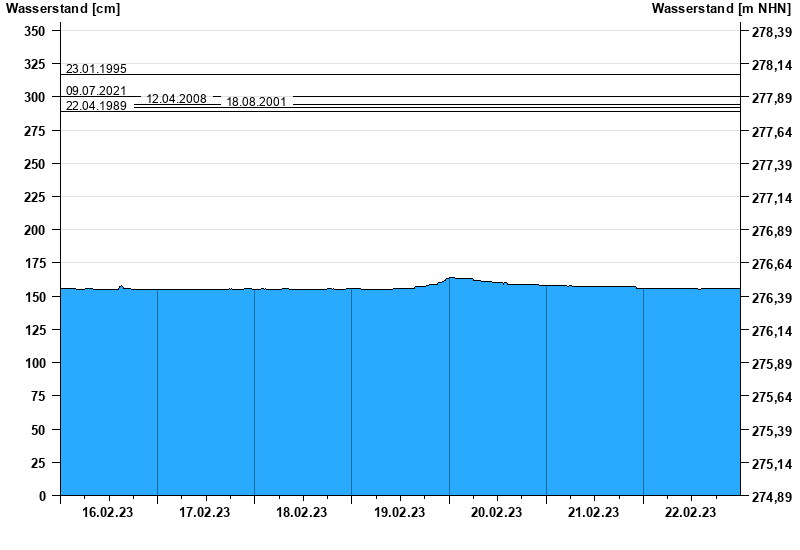Click the 22.04.1989 historic level label
This screenshot has width=800, height=550.
click(x=96, y=106)
